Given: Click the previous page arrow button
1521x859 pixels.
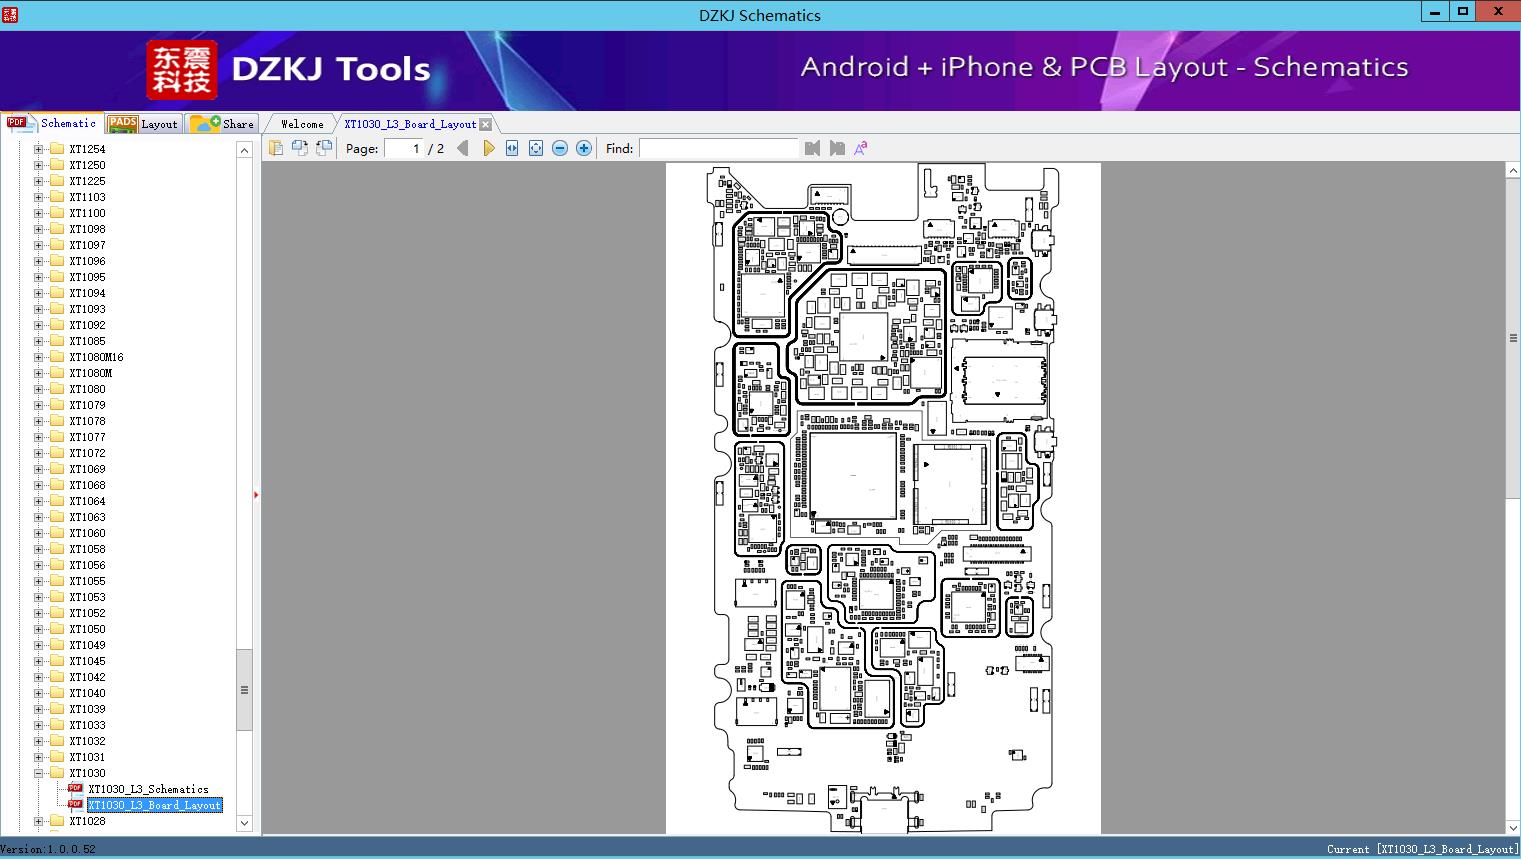Looking at the screenshot, I should [463, 148].
